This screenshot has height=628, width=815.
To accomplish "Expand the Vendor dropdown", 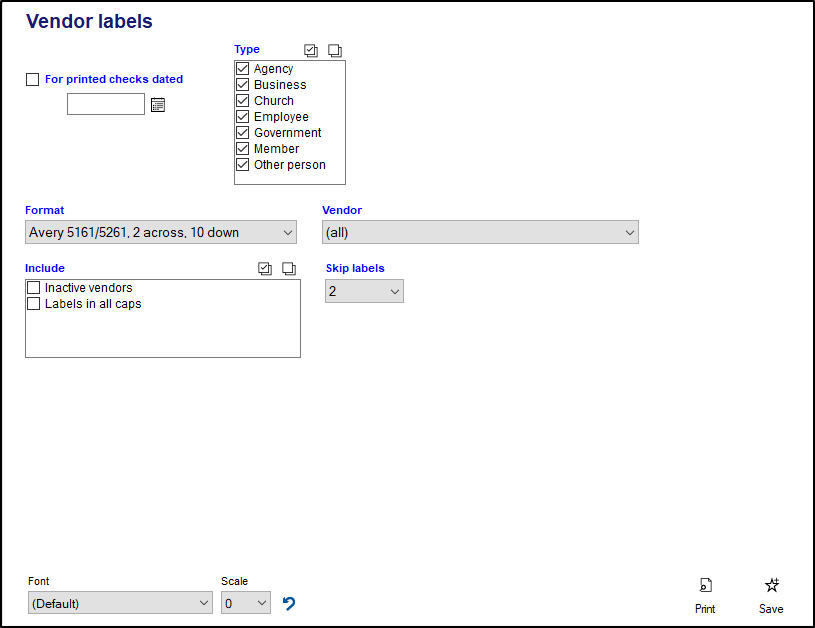I will coord(480,233).
